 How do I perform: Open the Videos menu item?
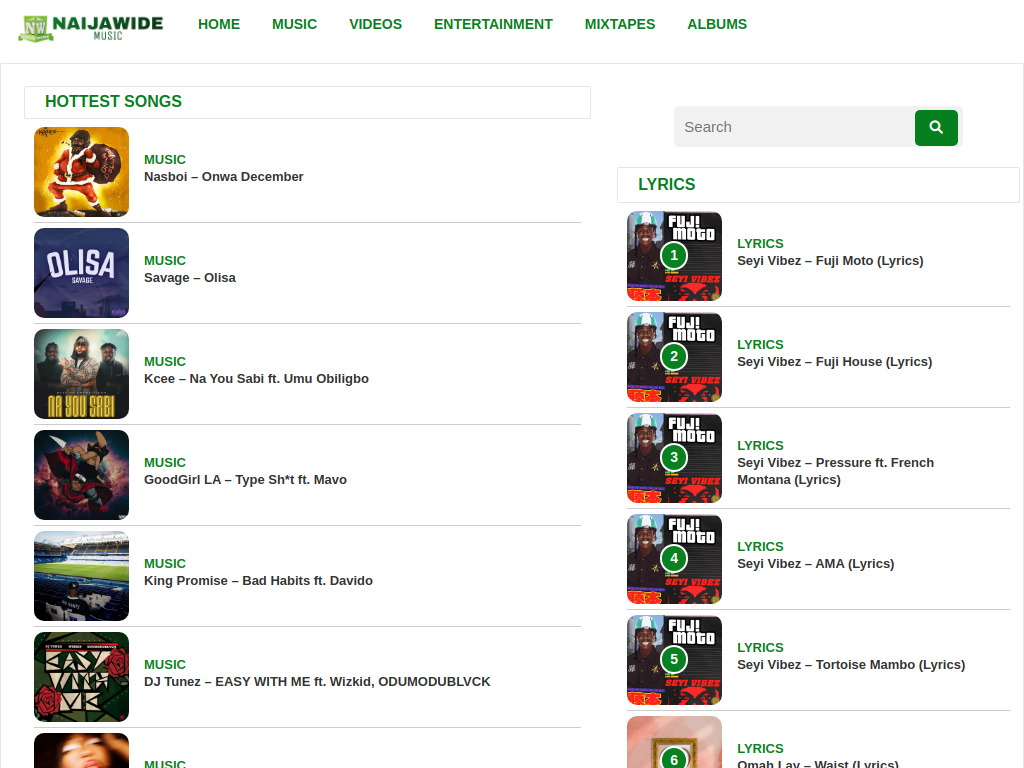pyautogui.click(x=375, y=24)
